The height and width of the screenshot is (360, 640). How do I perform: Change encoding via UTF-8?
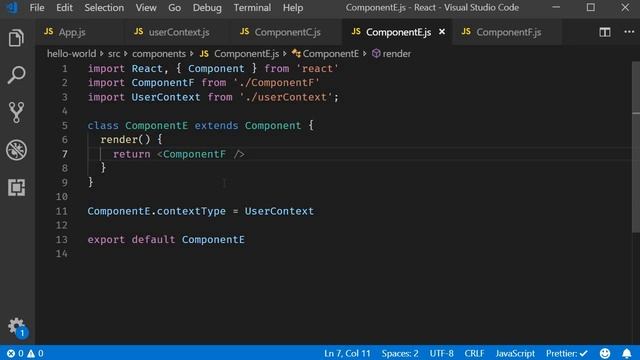tap(441, 353)
